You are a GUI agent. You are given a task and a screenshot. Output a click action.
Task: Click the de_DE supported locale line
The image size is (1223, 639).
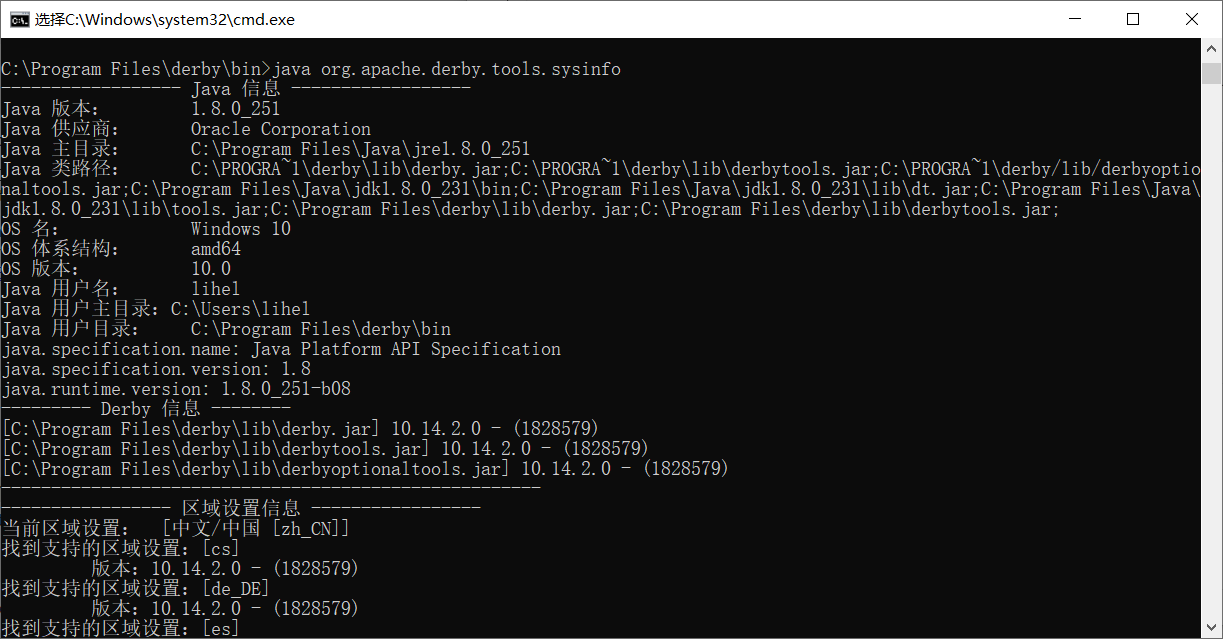pyautogui.click(x=136, y=589)
